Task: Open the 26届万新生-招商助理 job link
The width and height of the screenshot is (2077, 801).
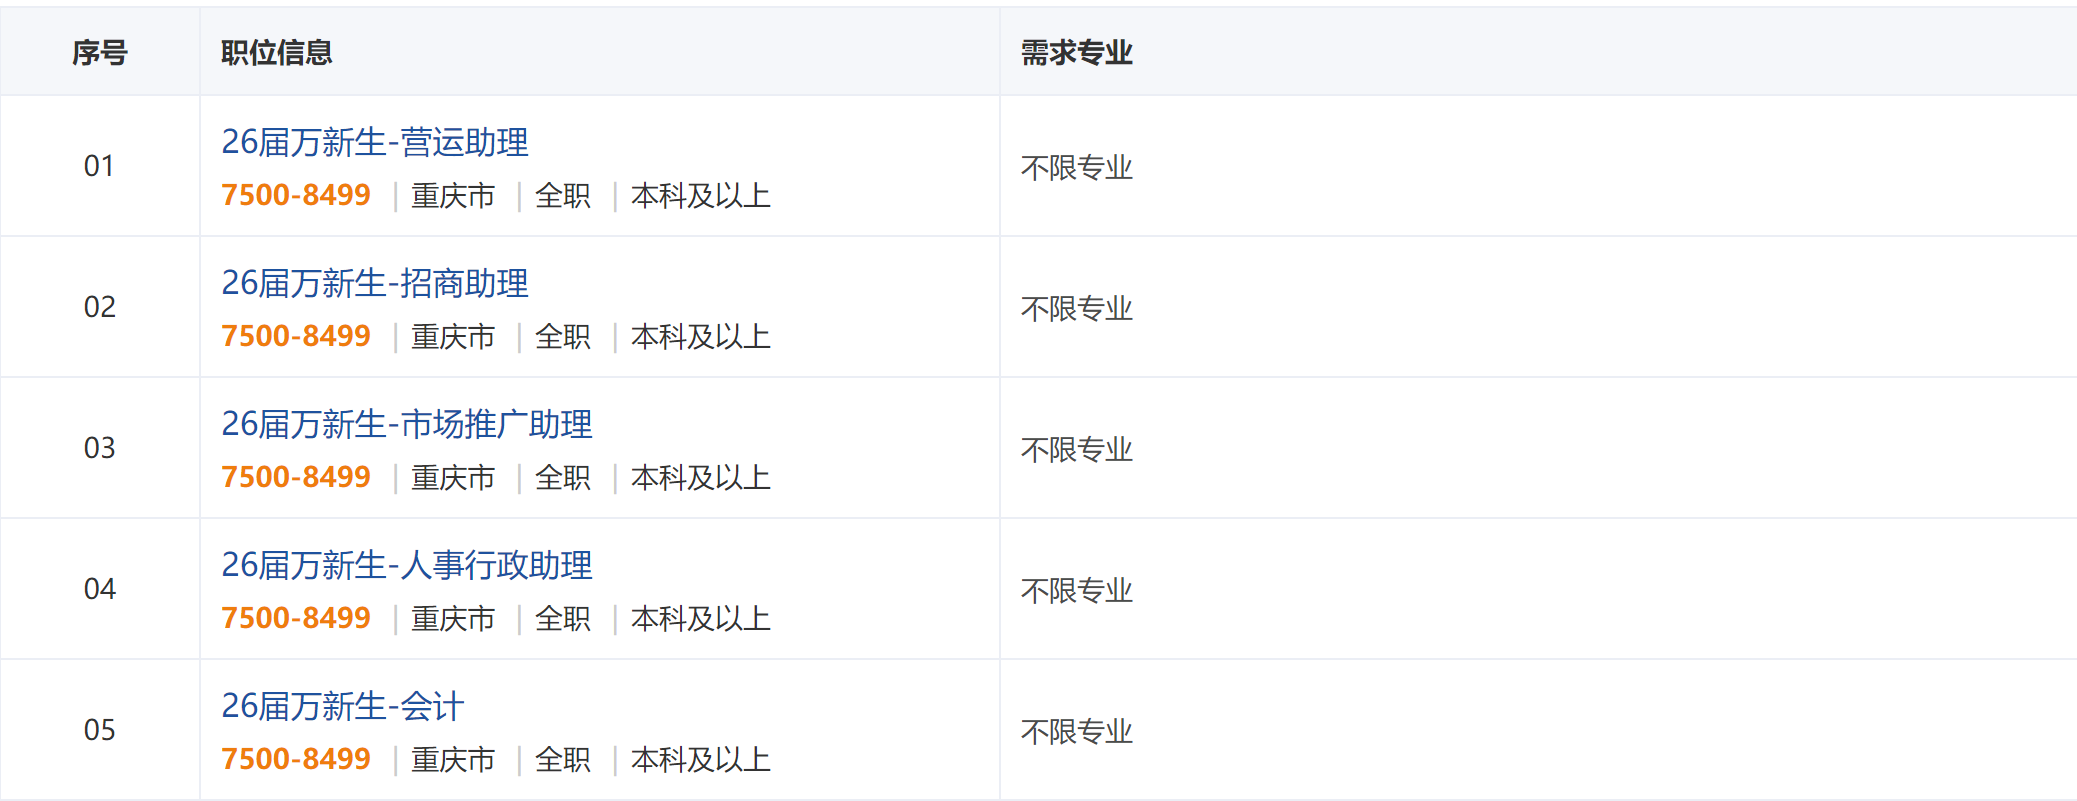Action: pos(374,284)
